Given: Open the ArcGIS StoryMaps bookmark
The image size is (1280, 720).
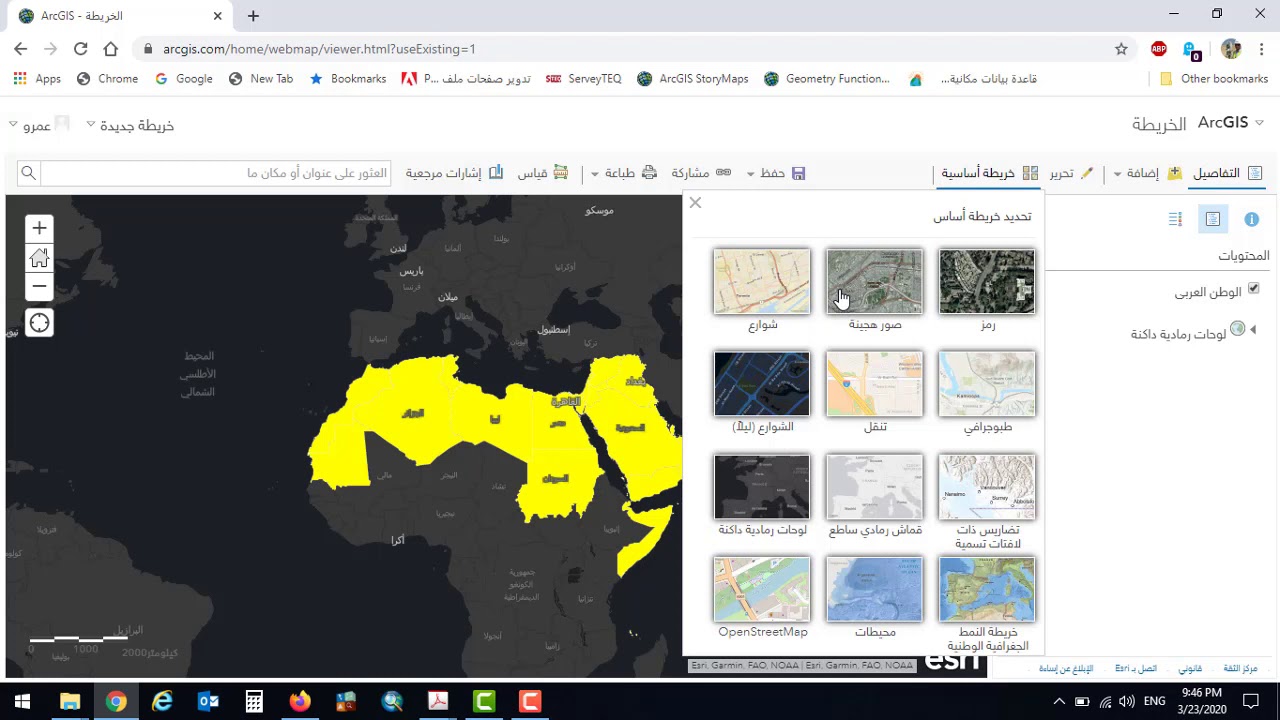Looking at the screenshot, I should coord(692,79).
